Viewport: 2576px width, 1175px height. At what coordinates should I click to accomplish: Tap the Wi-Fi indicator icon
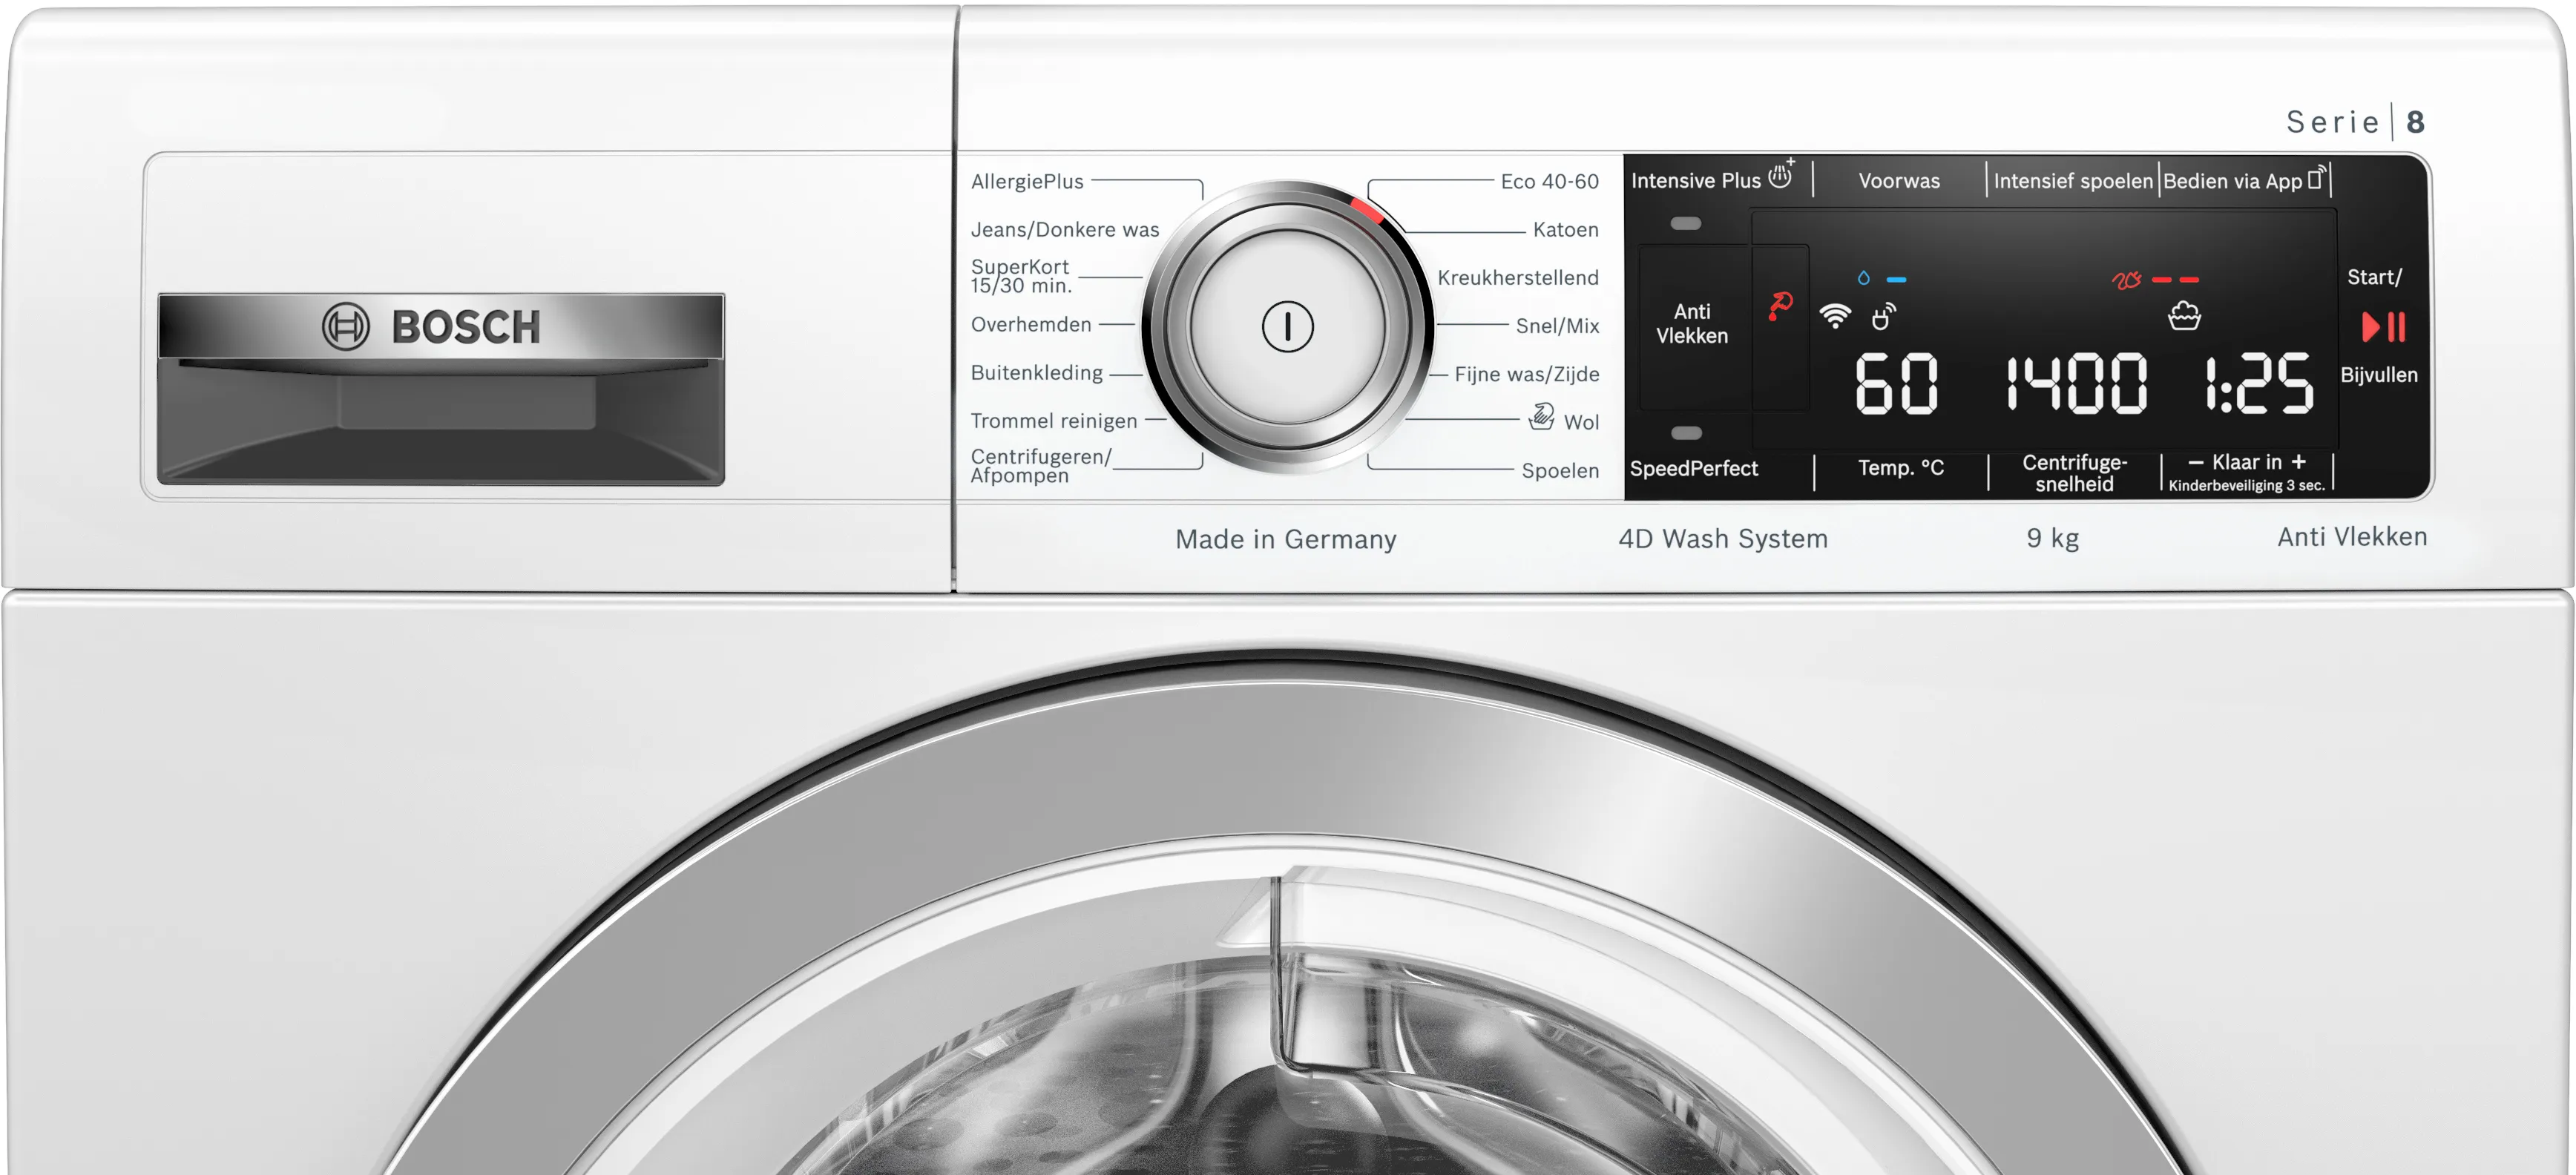1835,316
